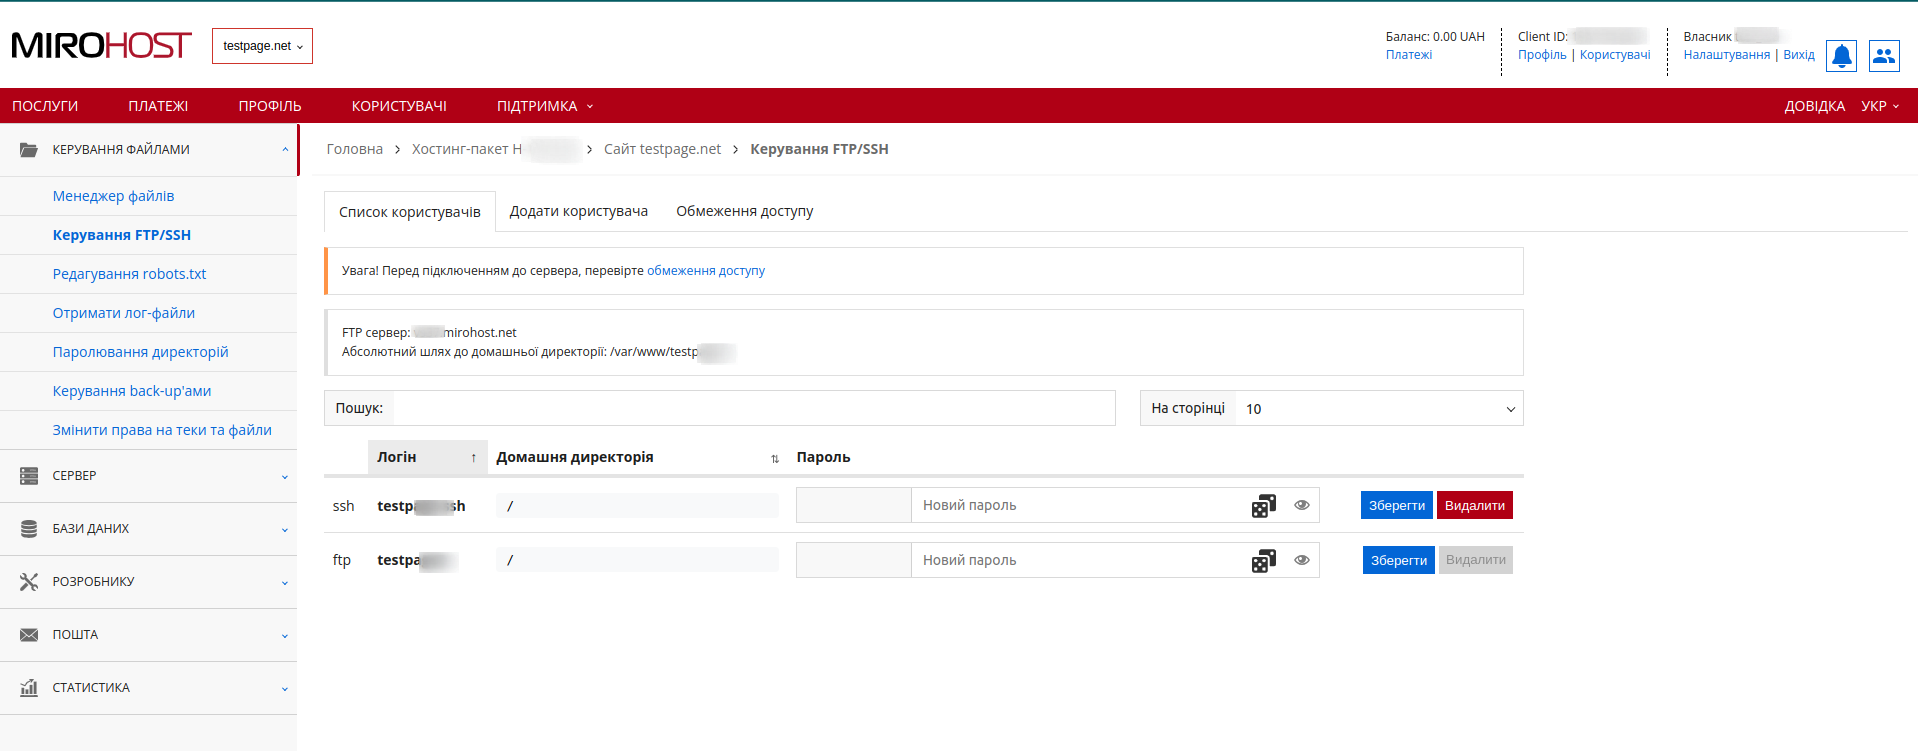
Task: Show password for ssh user
Action: point(1301,505)
